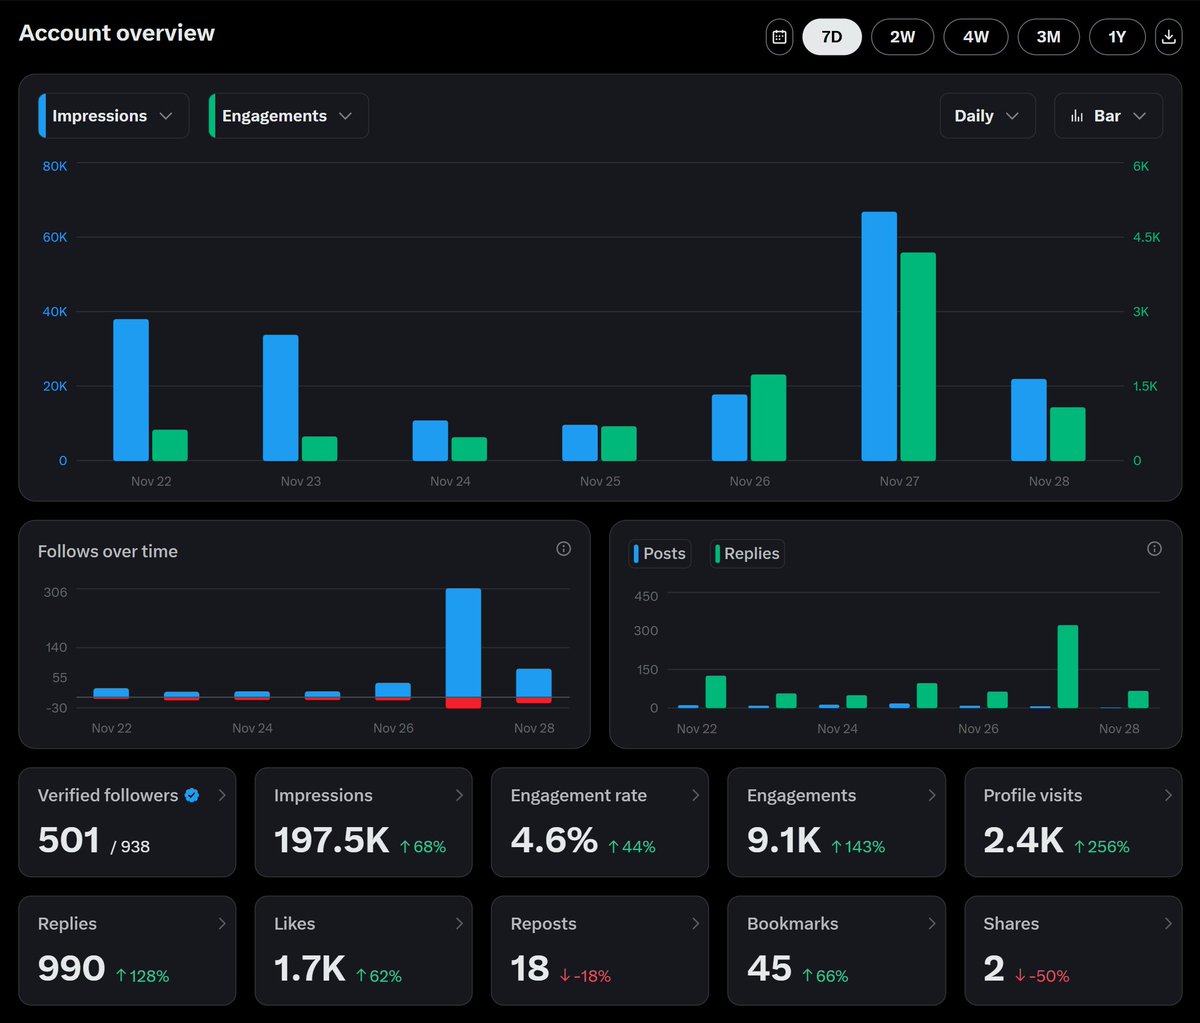Click tallest green Replies bar

[1068, 667]
